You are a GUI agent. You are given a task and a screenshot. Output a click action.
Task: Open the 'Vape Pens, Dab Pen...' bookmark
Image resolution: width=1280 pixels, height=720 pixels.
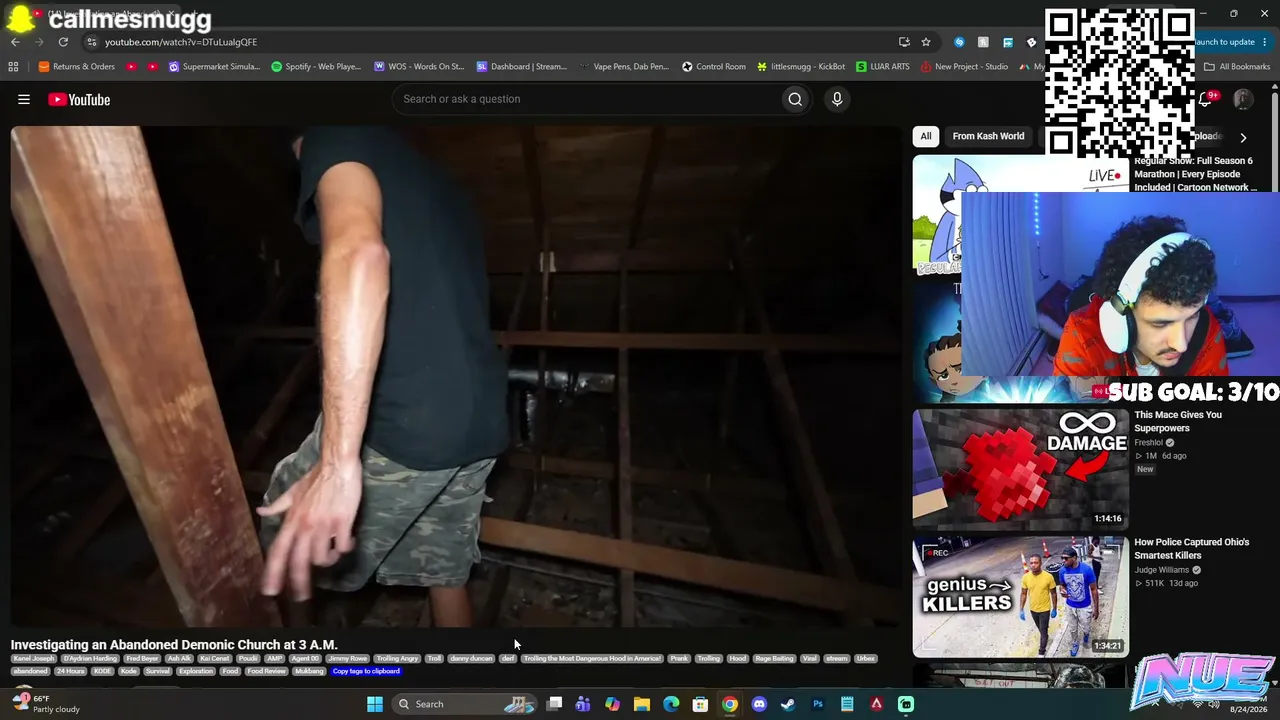[624, 67]
